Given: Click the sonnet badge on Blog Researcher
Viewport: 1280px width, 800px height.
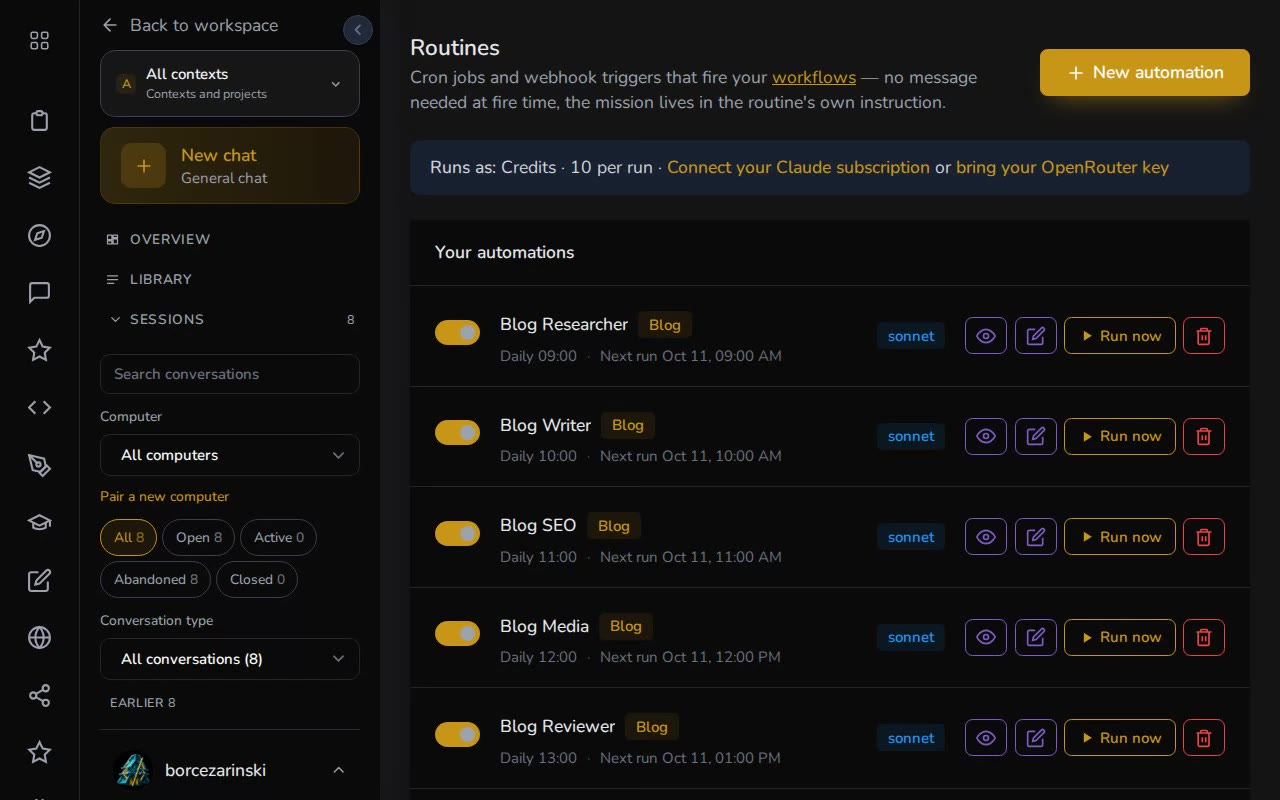Looking at the screenshot, I should (911, 336).
